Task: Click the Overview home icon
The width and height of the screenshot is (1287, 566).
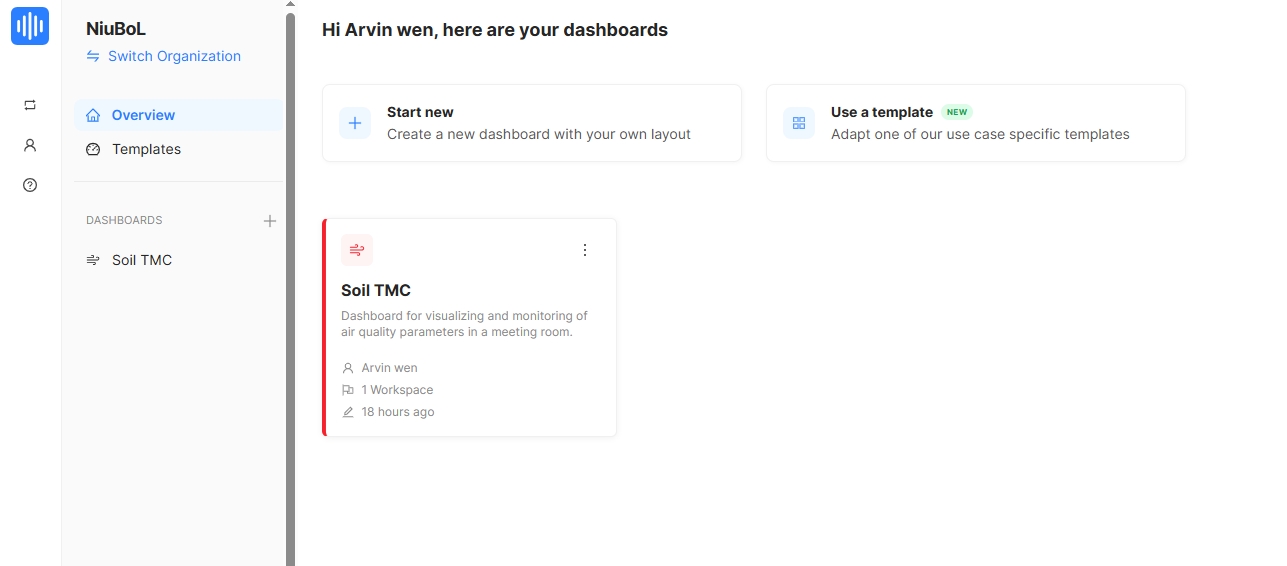Action: tap(93, 115)
